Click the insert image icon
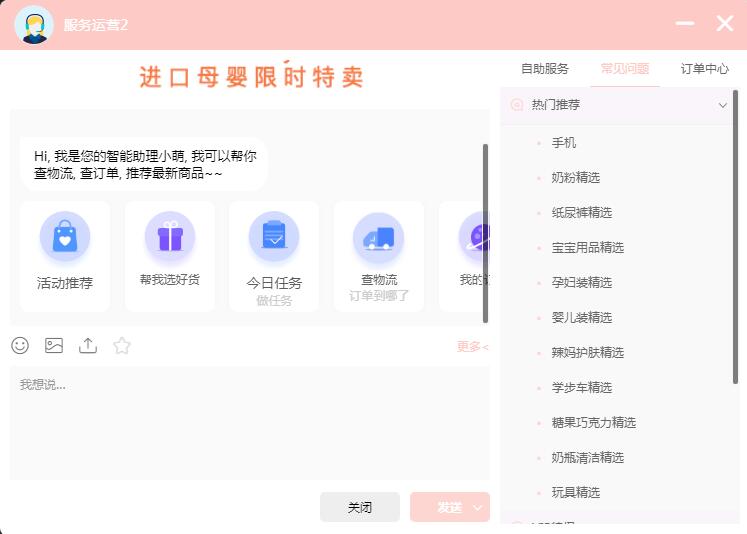This screenshot has height=534, width=747. (x=54, y=345)
